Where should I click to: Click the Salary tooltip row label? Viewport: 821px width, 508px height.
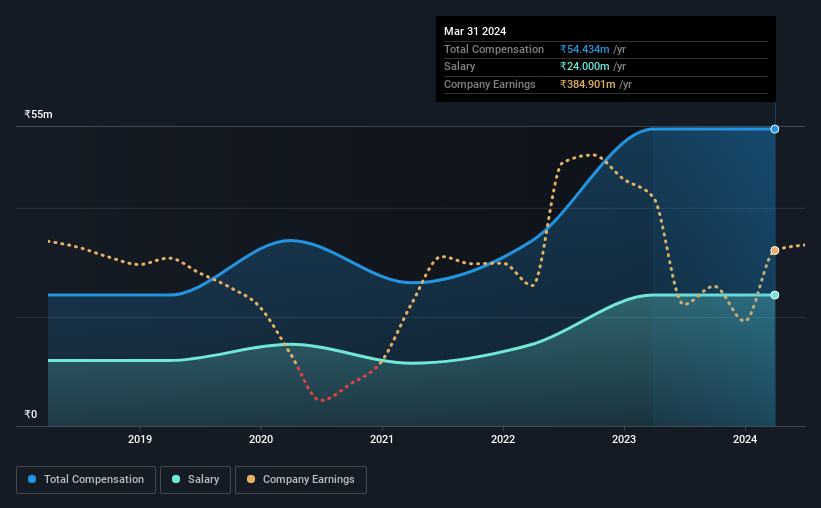460,67
